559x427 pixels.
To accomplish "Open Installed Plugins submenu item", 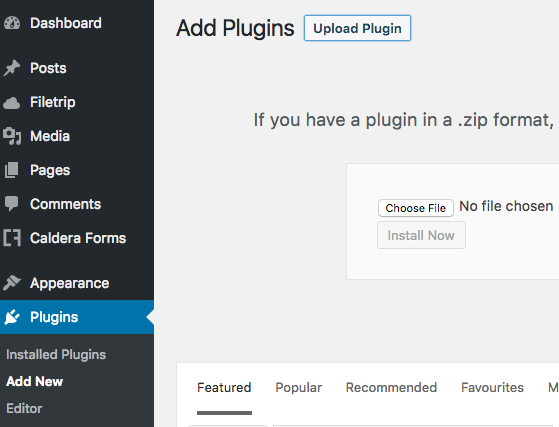I will tap(56, 355).
